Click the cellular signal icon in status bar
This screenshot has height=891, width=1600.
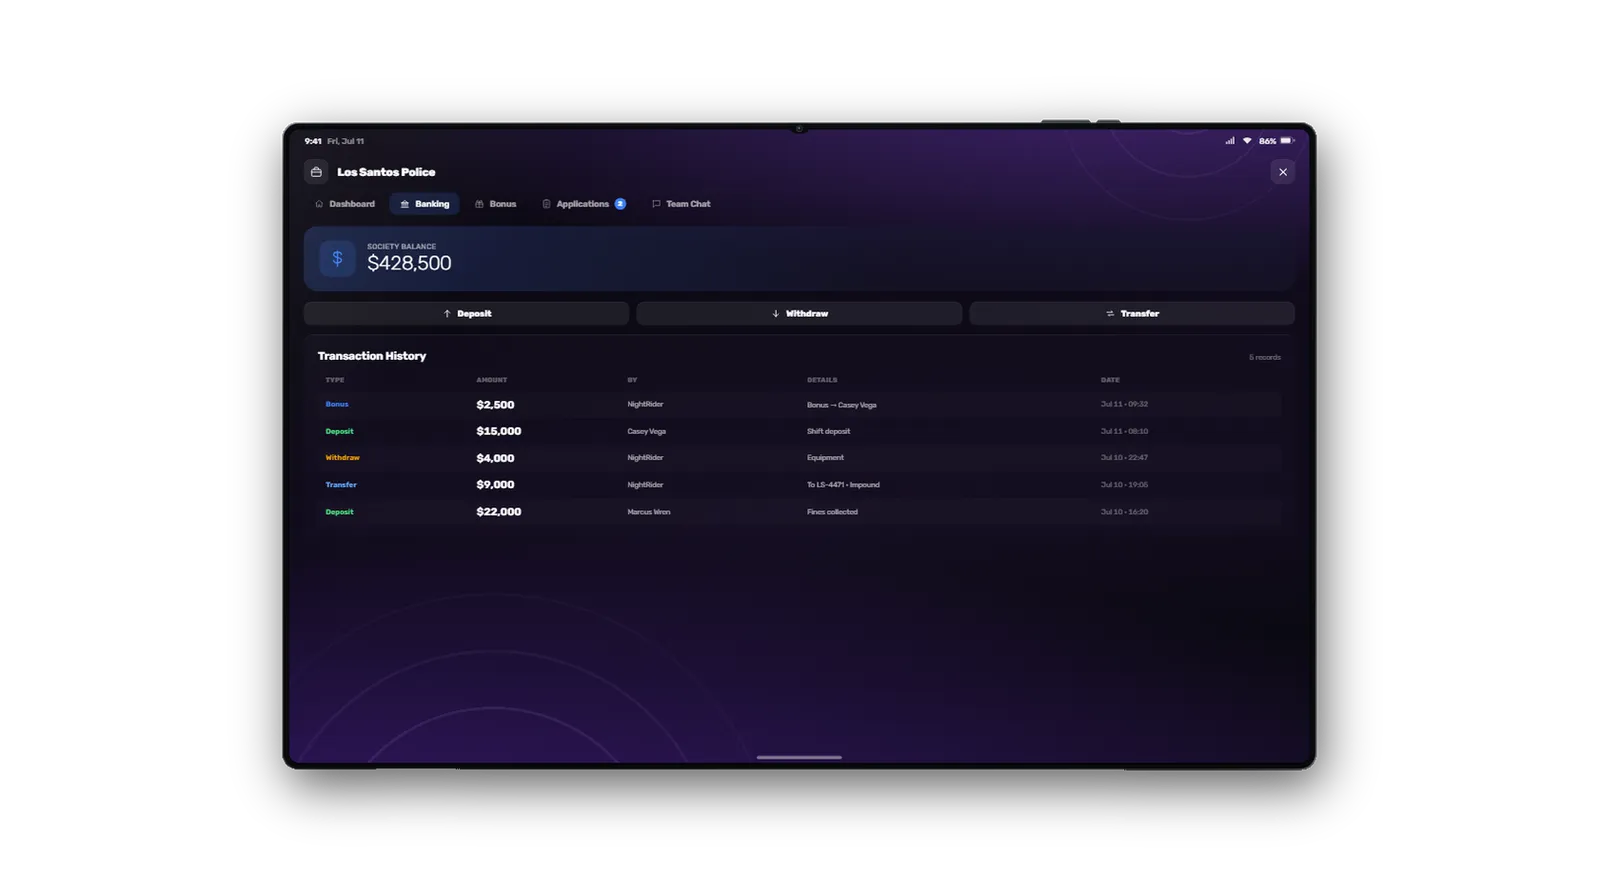tap(1230, 141)
